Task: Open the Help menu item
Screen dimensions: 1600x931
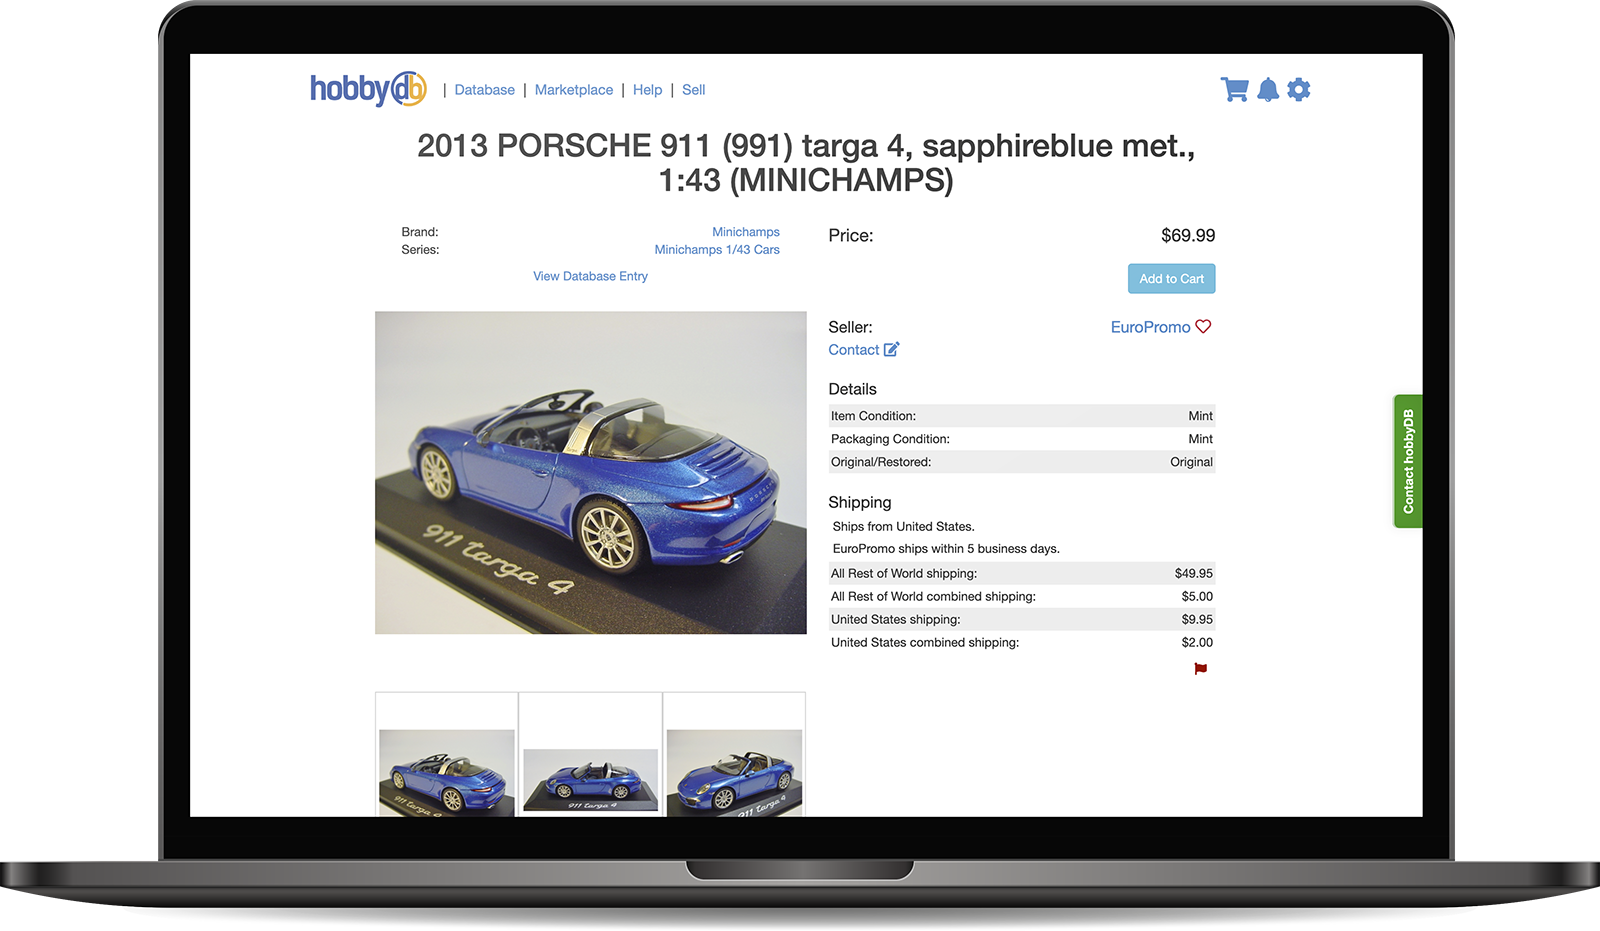Action: click(x=647, y=90)
